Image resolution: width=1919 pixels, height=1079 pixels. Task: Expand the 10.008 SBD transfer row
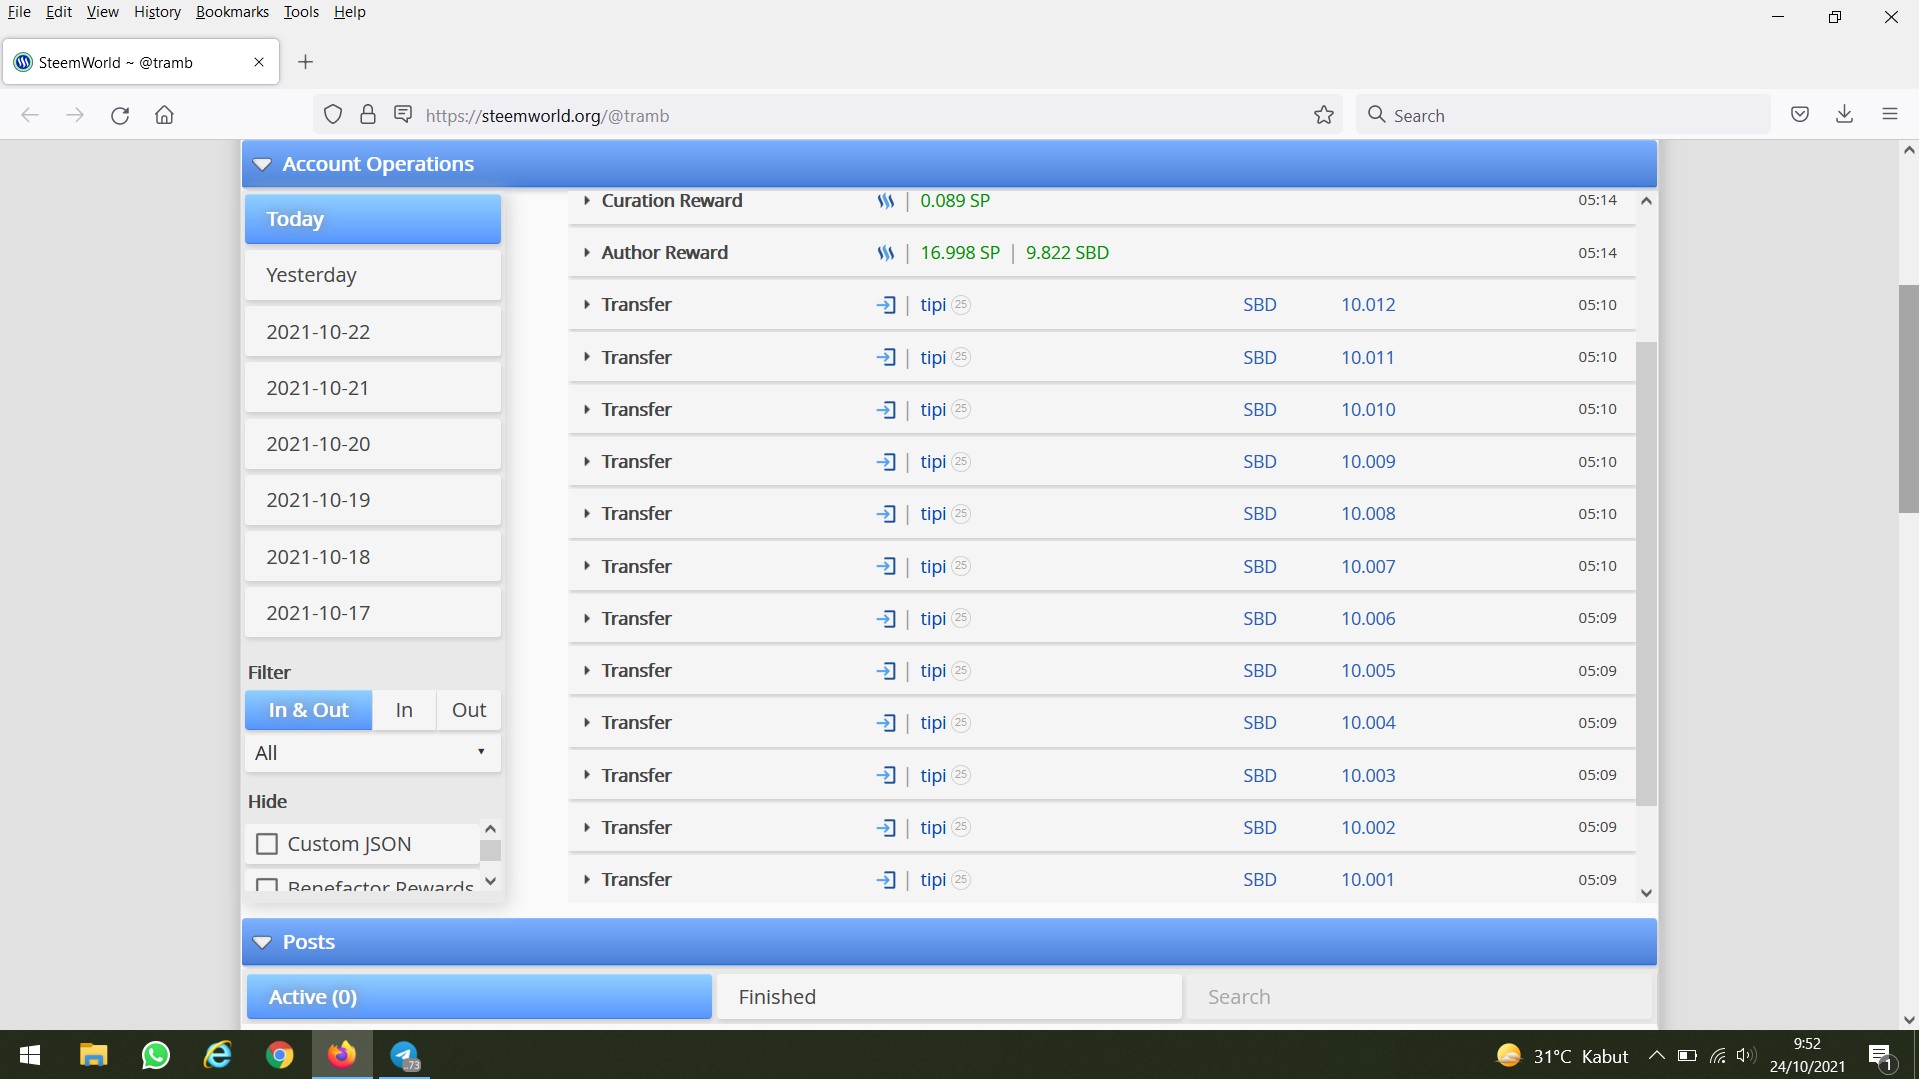[586, 514]
